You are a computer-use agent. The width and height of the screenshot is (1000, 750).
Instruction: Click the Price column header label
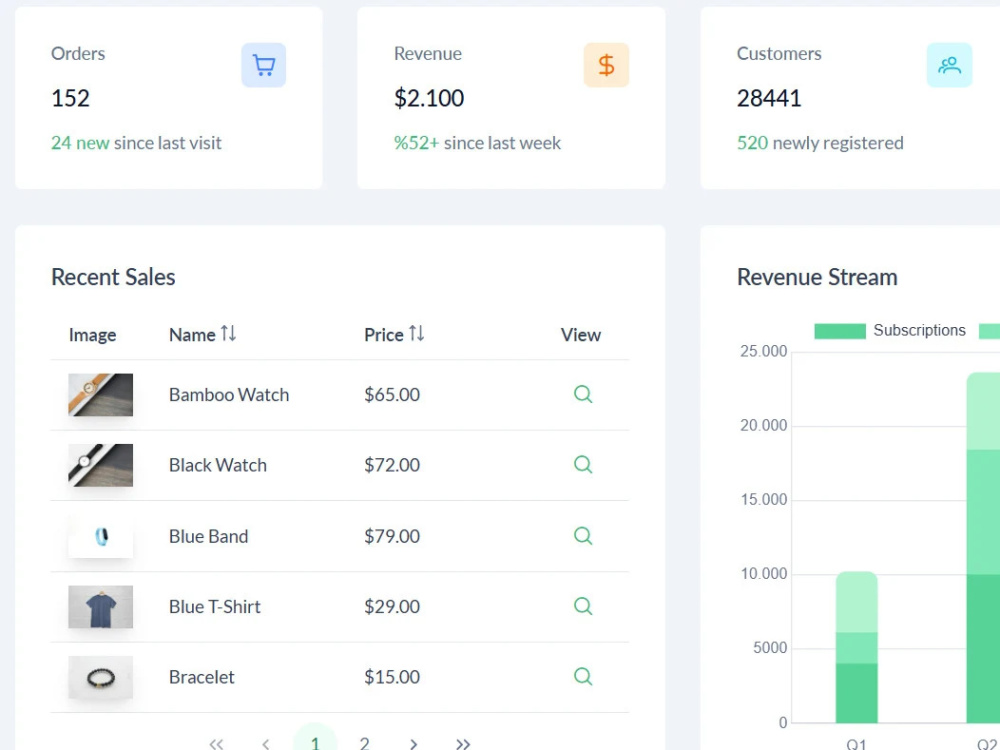click(x=384, y=335)
